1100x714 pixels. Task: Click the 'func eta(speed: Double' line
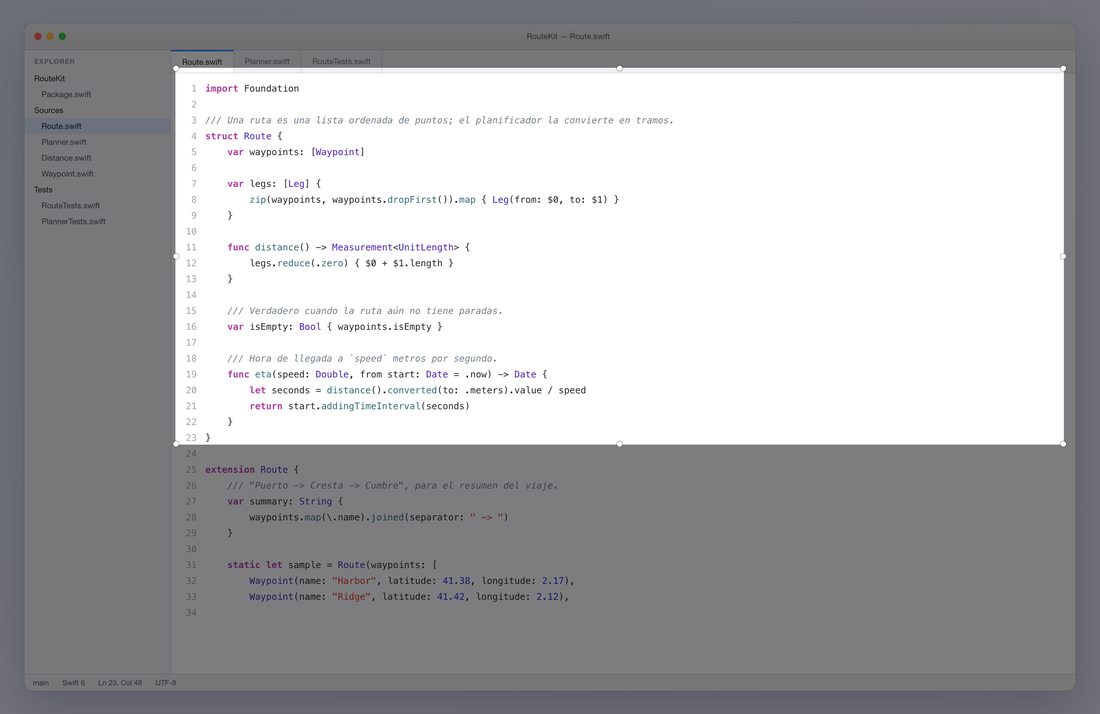pos(387,375)
